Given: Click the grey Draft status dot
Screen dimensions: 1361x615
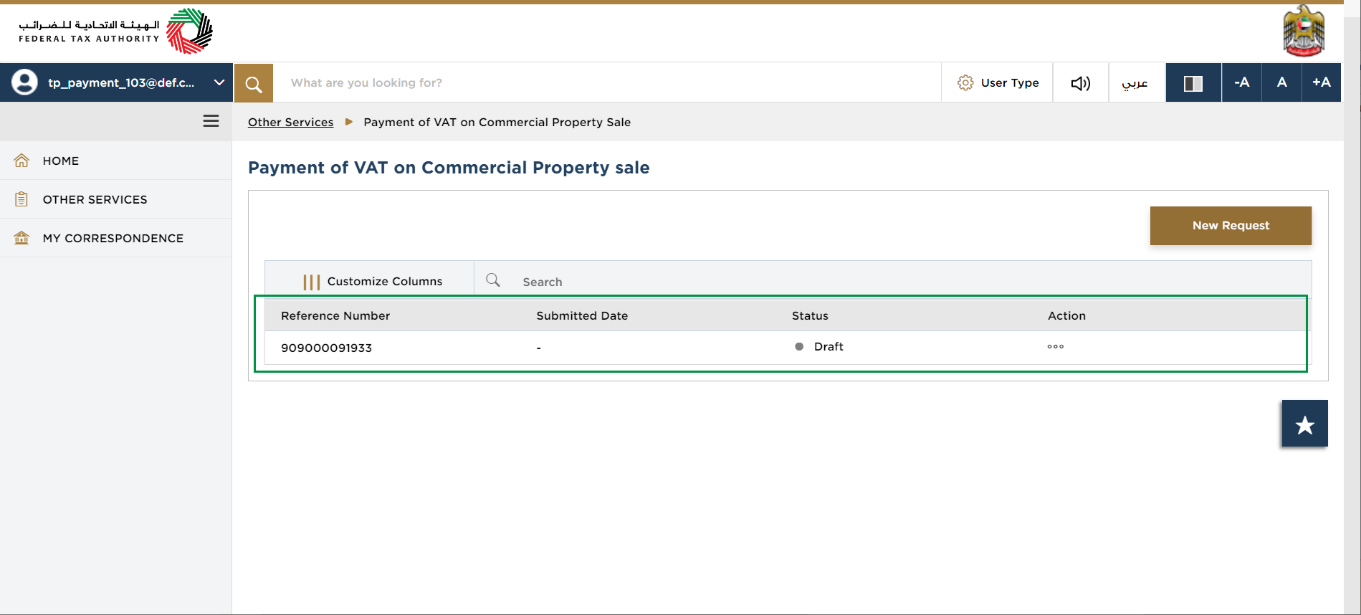Looking at the screenshot, I should [x=799, y=347].
